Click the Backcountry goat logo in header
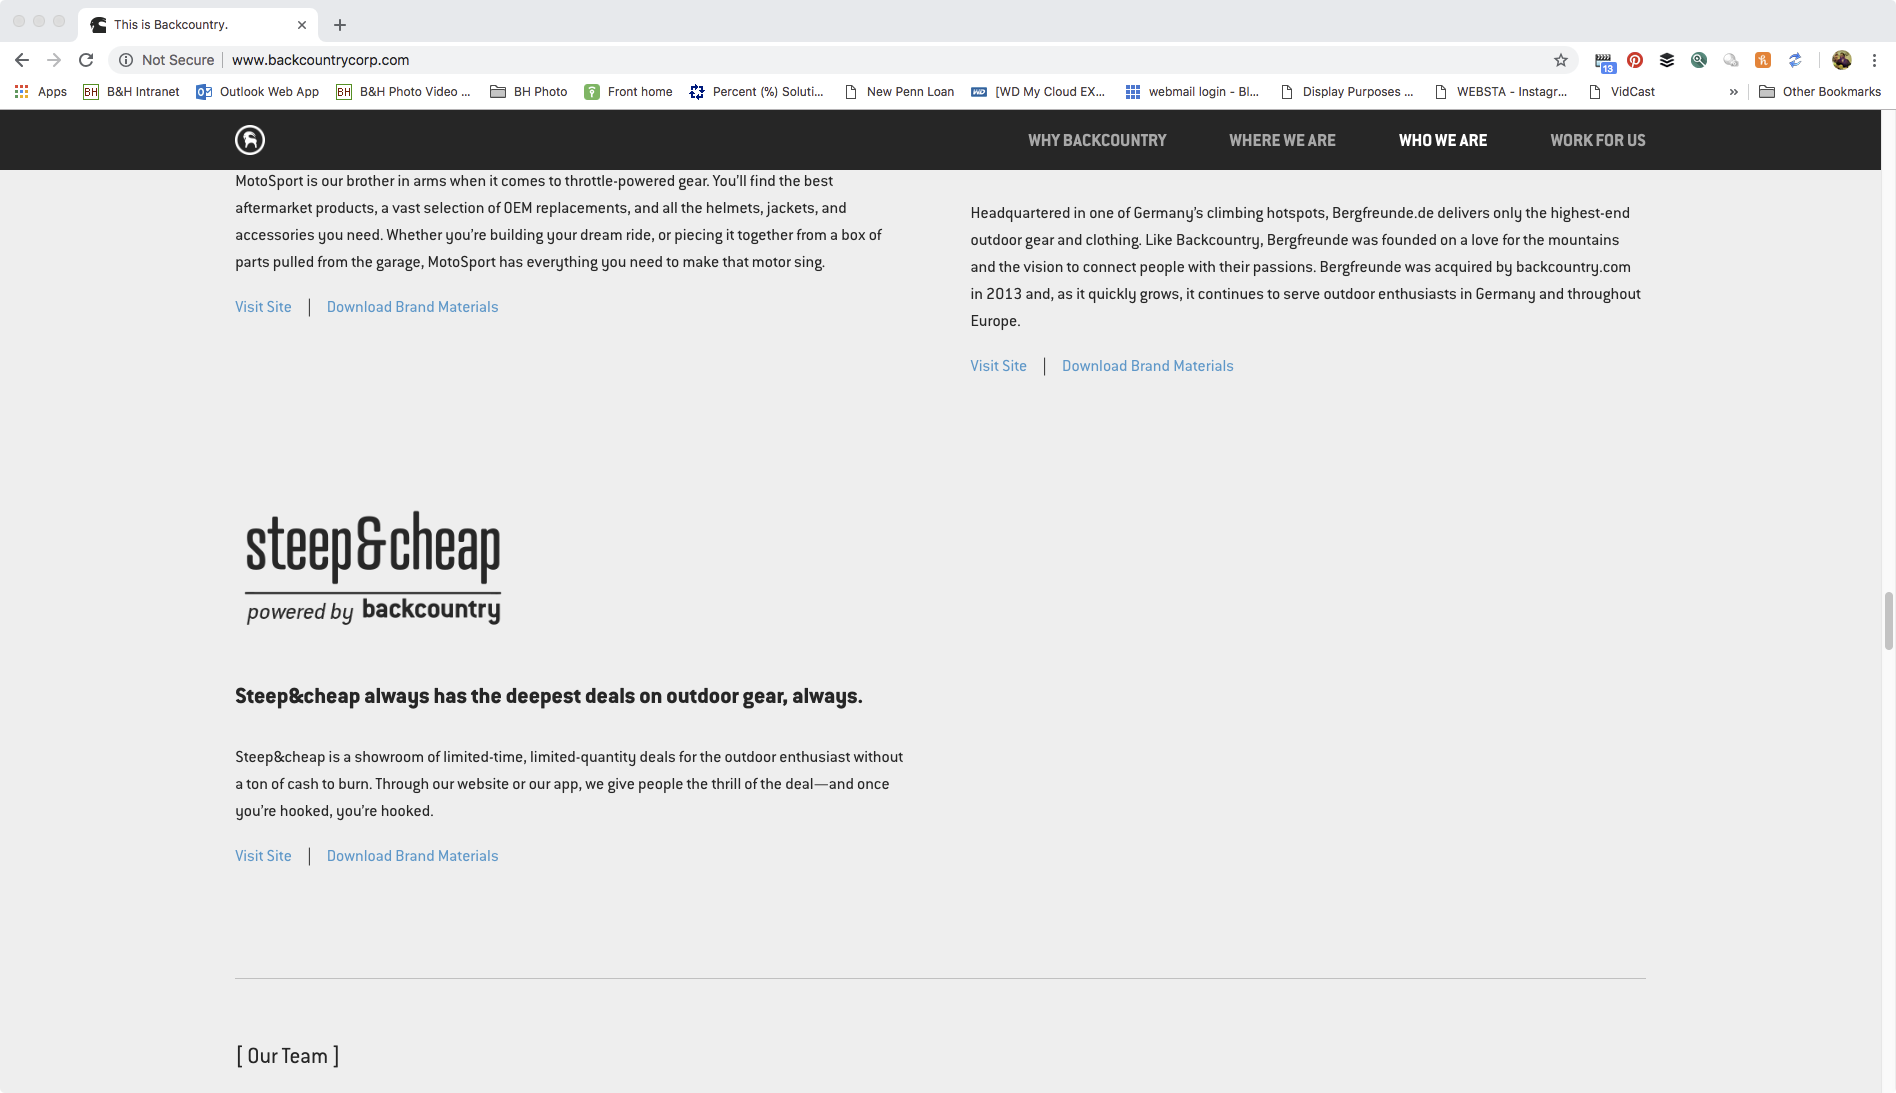This screenshot has width=1896, height=1093. point(250,140)
